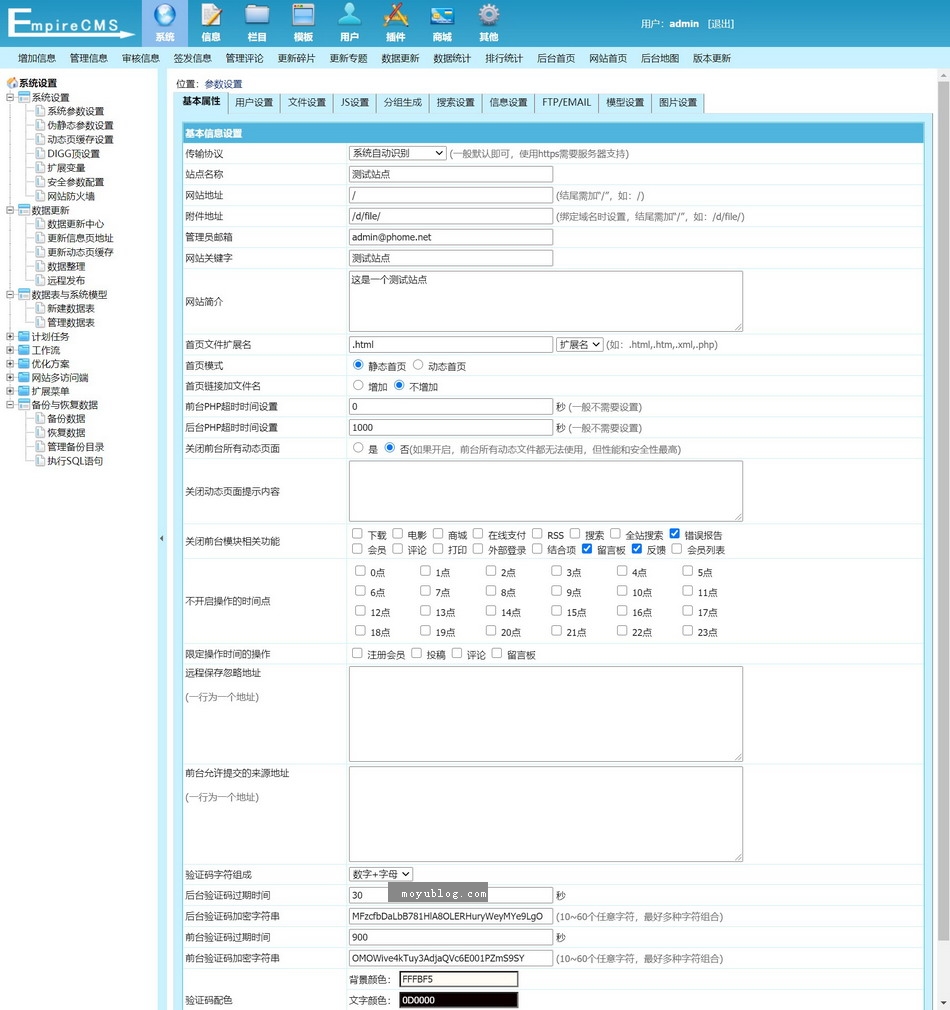
Task: Collapse the 系统设置 tree node
Action: click(10, 97)
